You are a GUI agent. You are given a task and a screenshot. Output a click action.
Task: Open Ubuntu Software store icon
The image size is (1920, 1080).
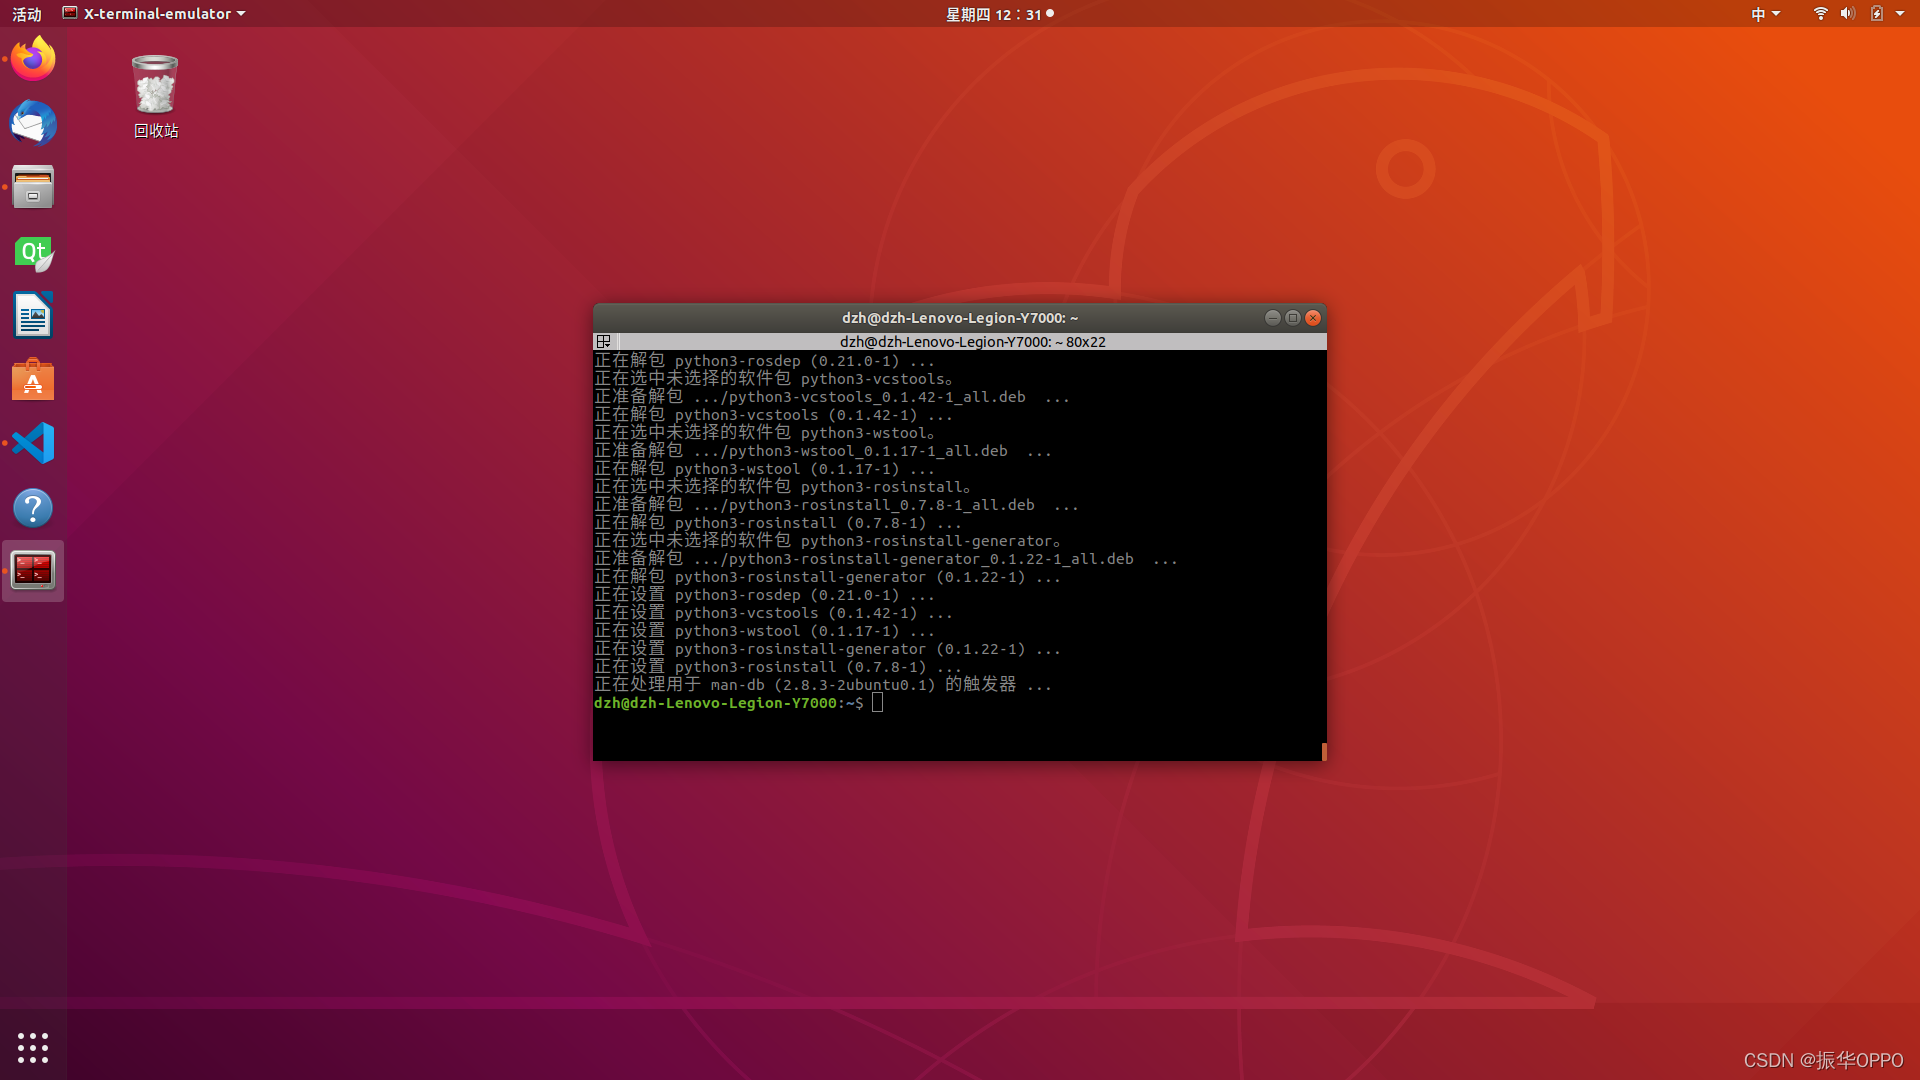pyautogui.click(x=33, y=380)
